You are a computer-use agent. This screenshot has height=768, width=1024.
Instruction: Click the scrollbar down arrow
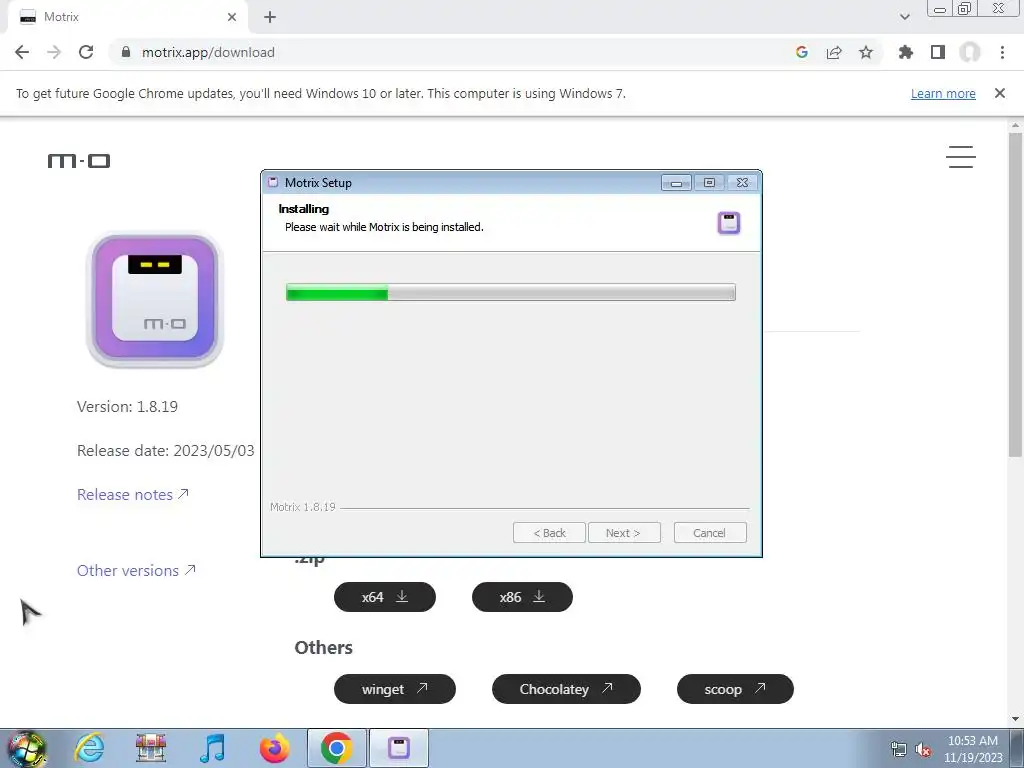click(x=1015, y=718)
